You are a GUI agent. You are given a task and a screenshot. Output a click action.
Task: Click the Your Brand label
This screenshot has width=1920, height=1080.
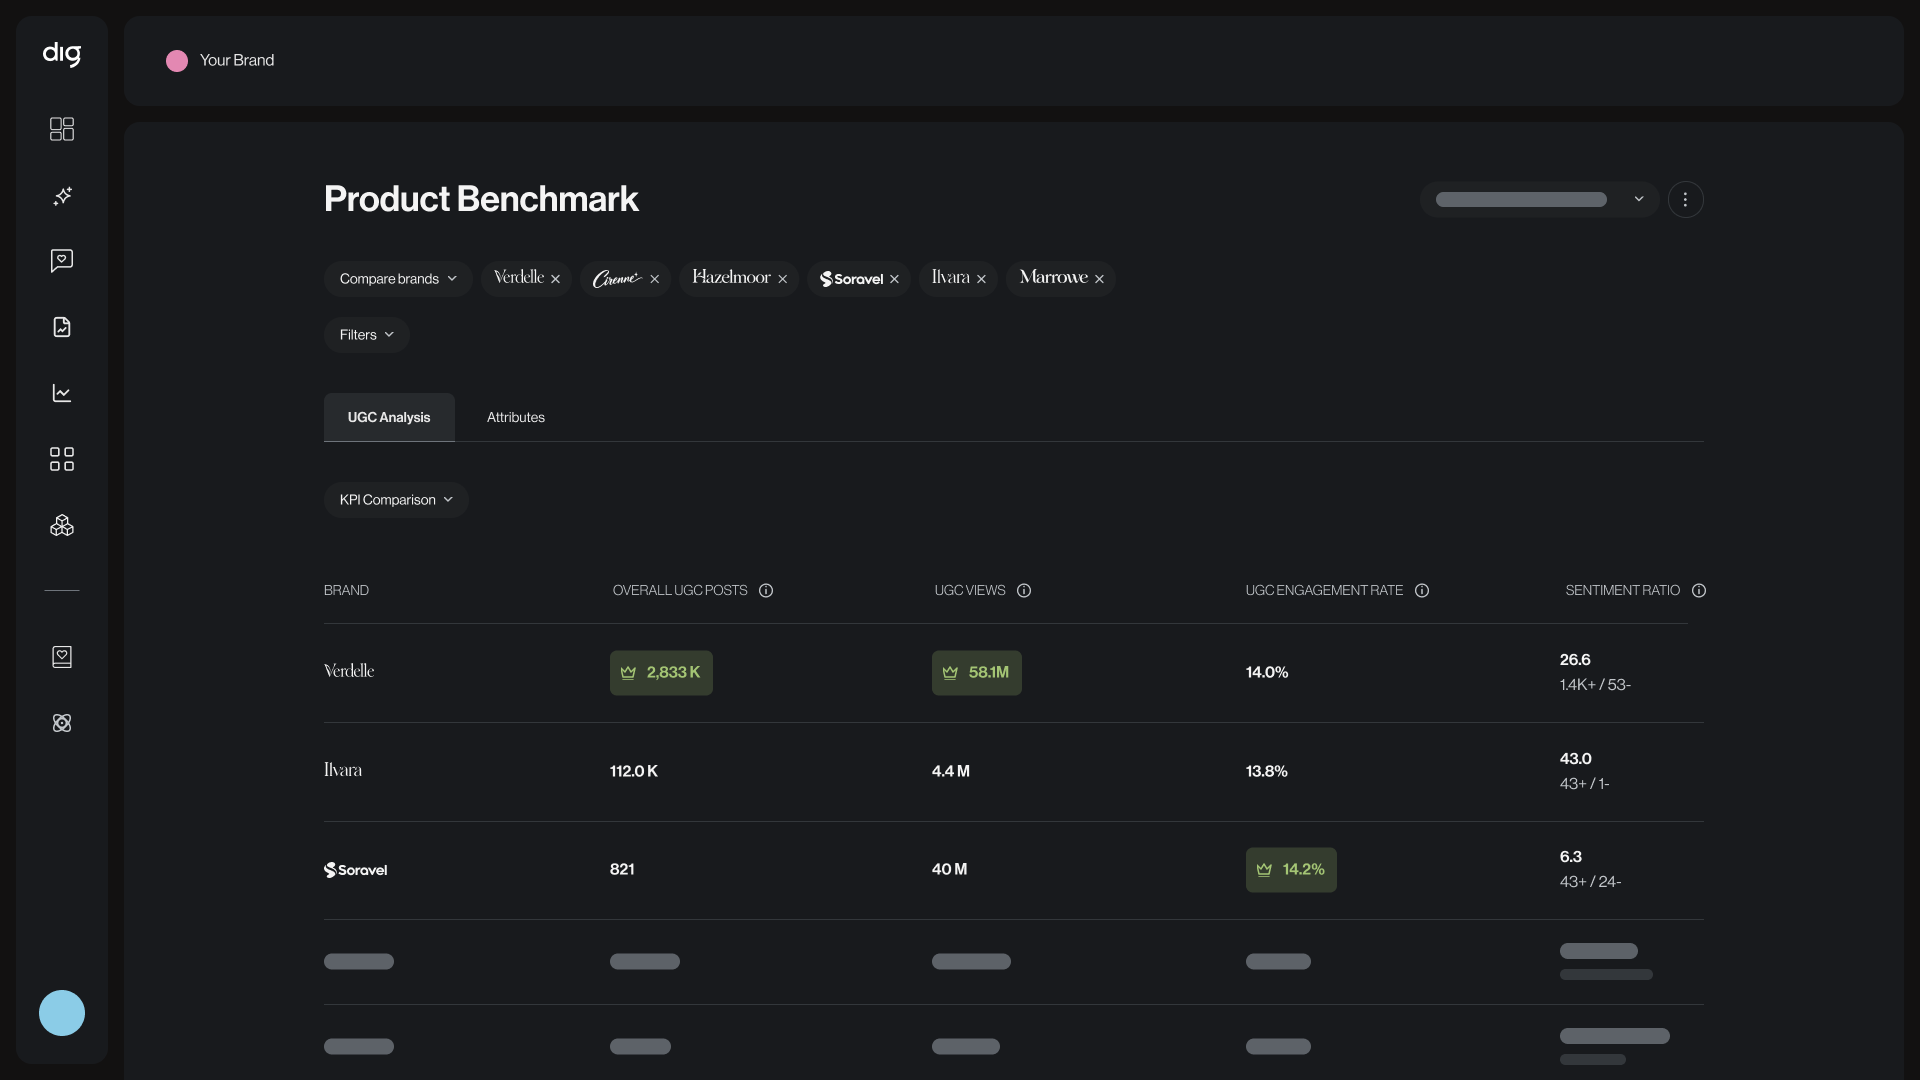237,60
